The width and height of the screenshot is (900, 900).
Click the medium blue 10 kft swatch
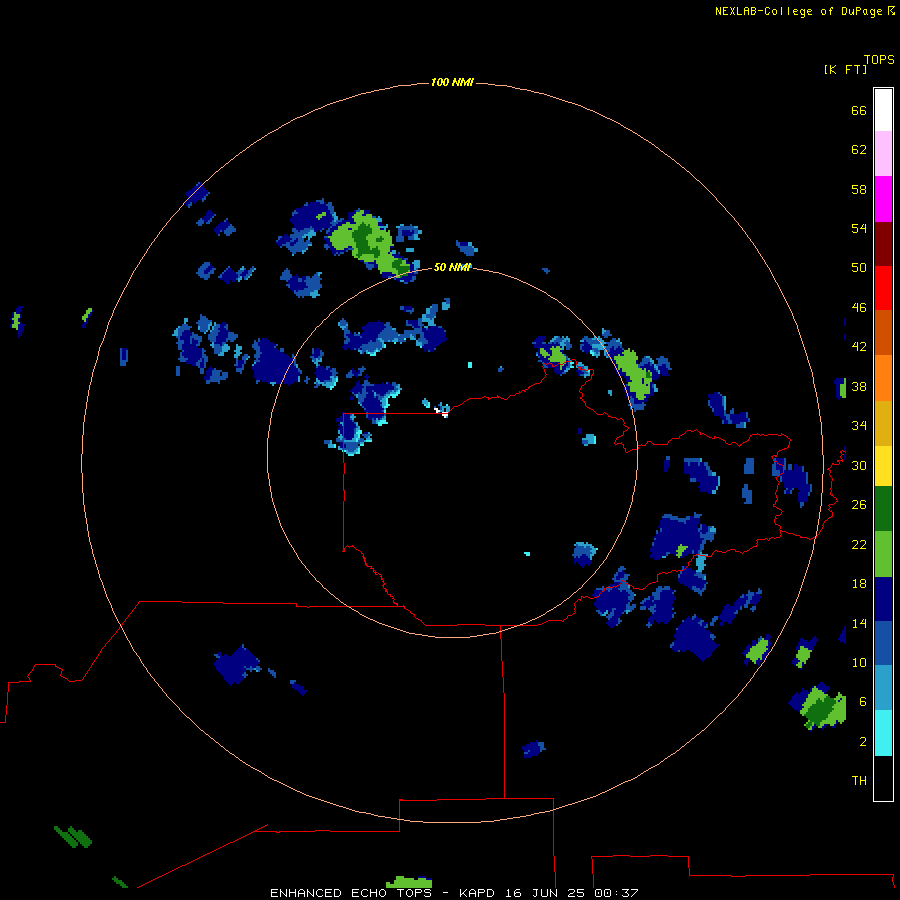[x=883, y=643]
